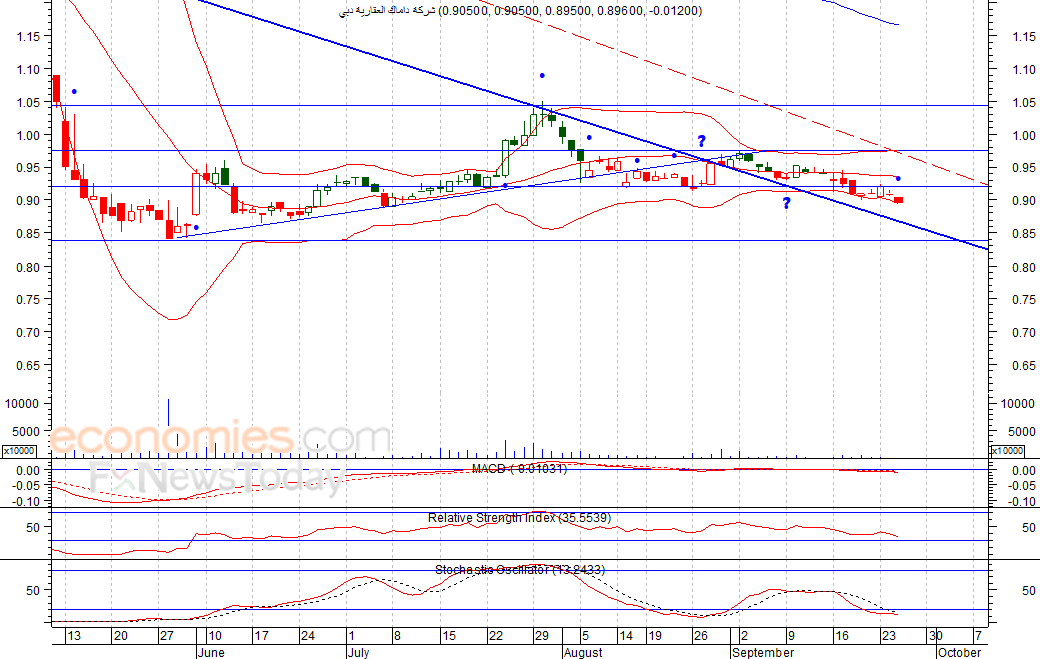Click the tallest blue volume bar near May 27
Viewport: 1040px width, 659px height.
click(168, 412)
